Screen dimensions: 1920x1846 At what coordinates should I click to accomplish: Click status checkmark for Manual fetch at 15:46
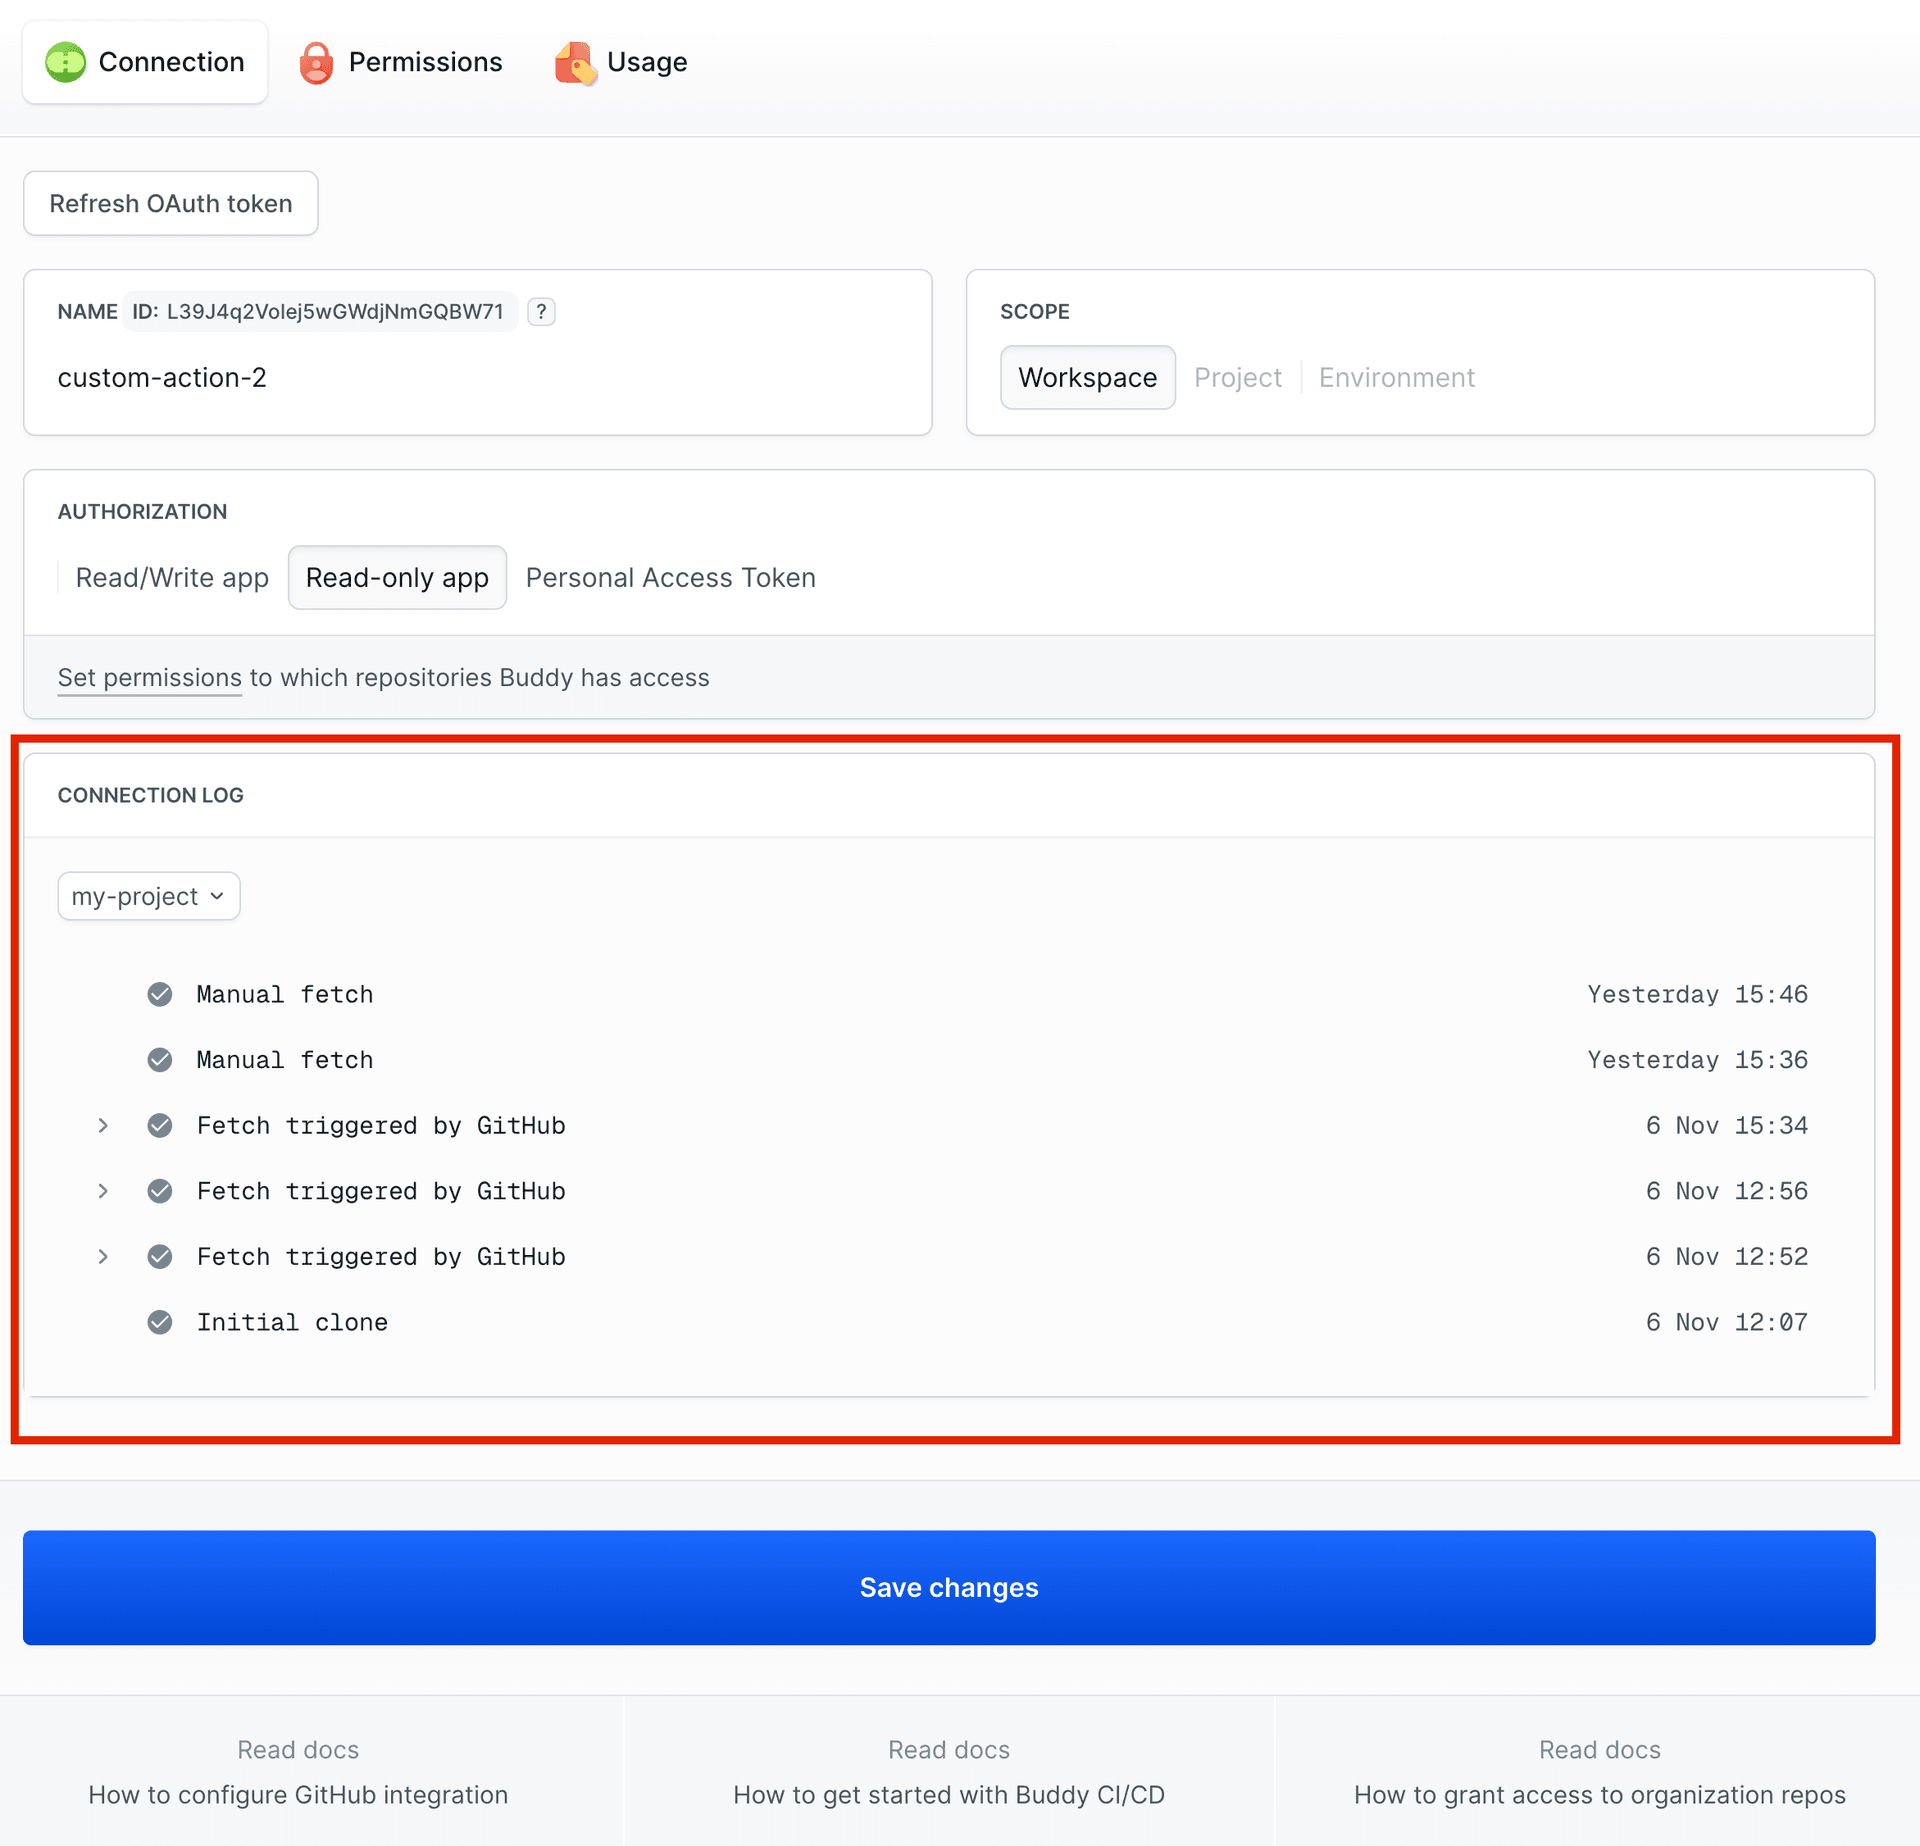pyautogui.click(x=160, y=994)
